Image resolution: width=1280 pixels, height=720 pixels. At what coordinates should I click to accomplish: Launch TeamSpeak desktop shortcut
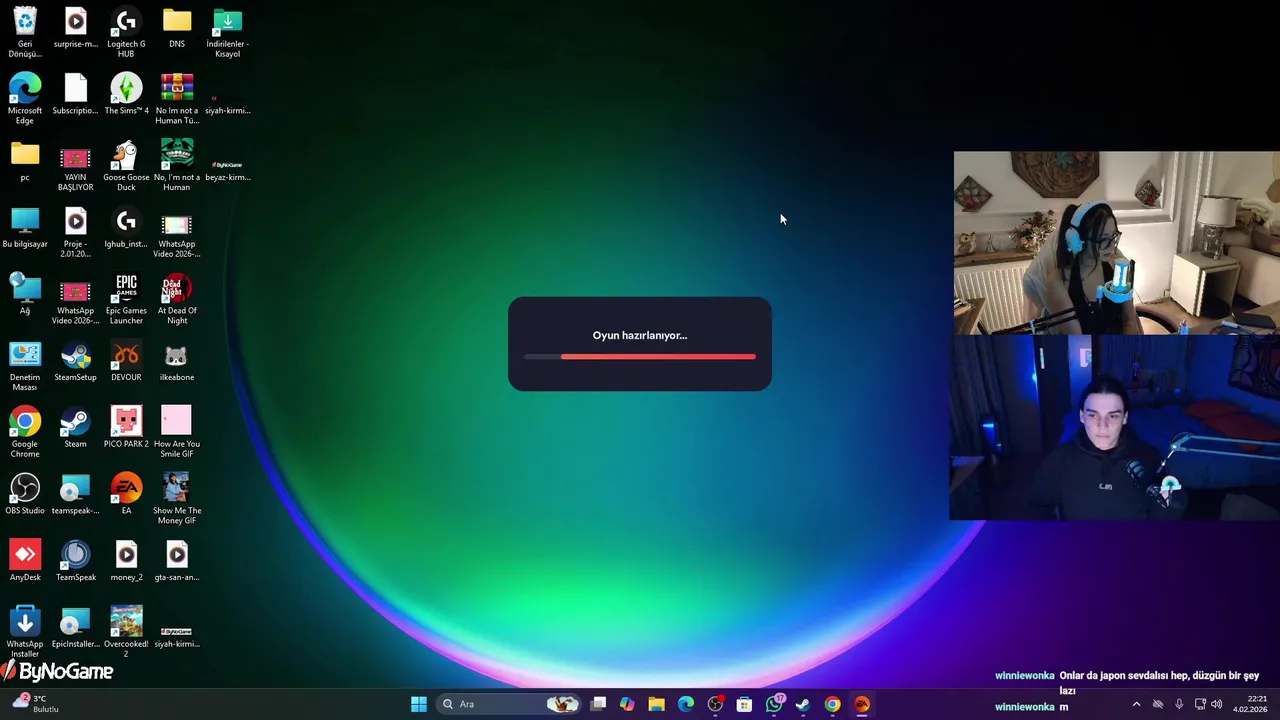tap(76, 562)
